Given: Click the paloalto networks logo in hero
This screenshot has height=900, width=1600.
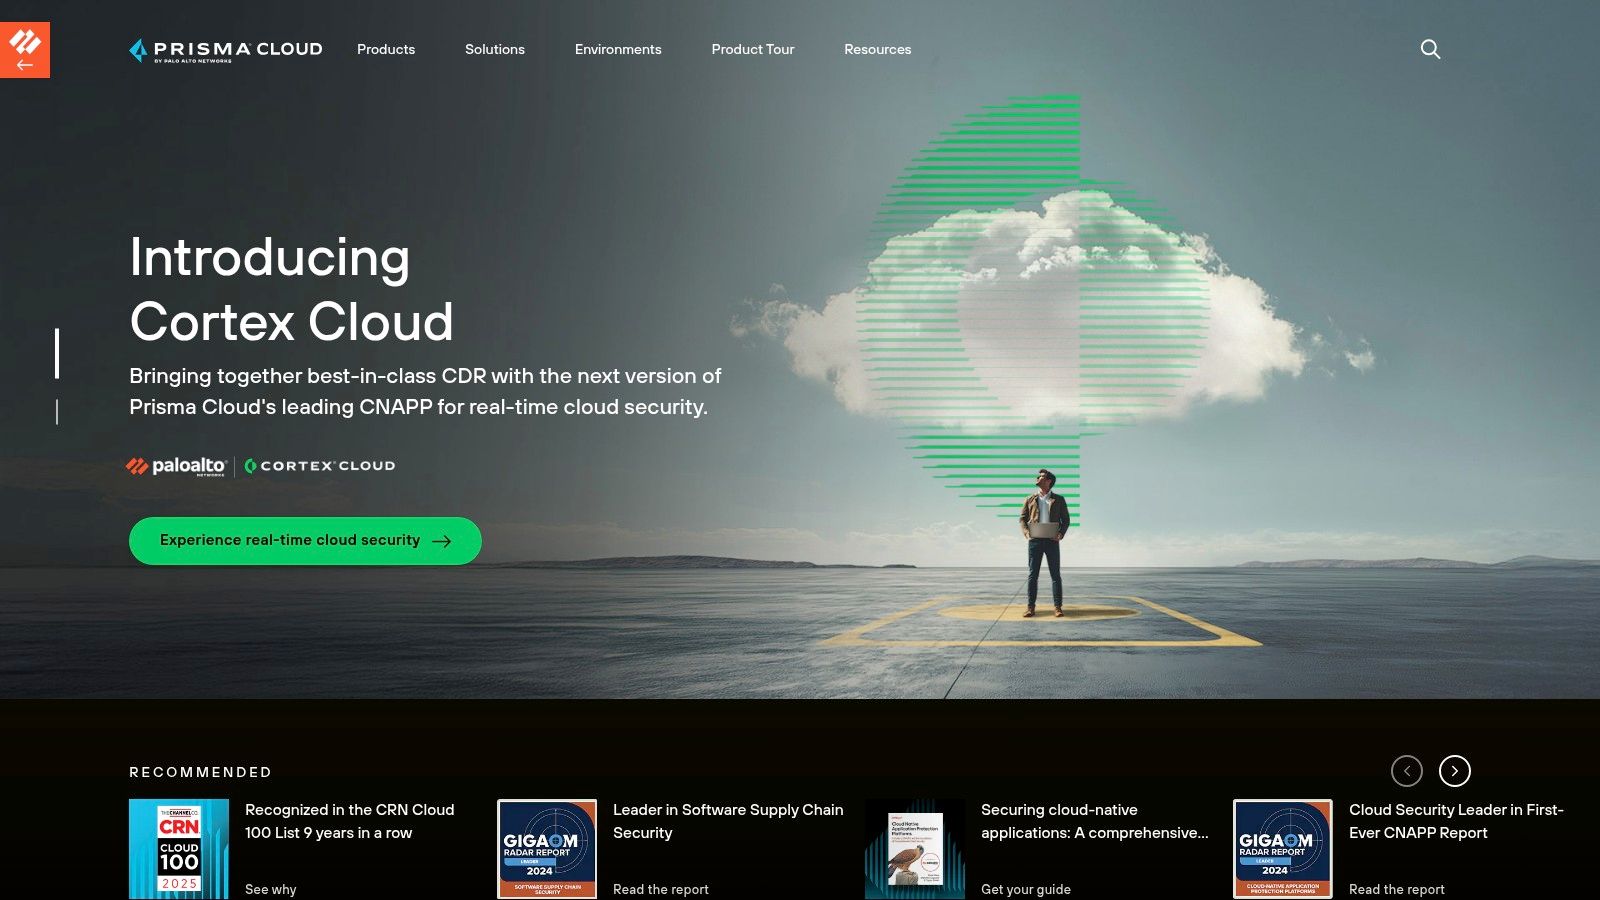Looking at the screenshot, I should point(177,466).
